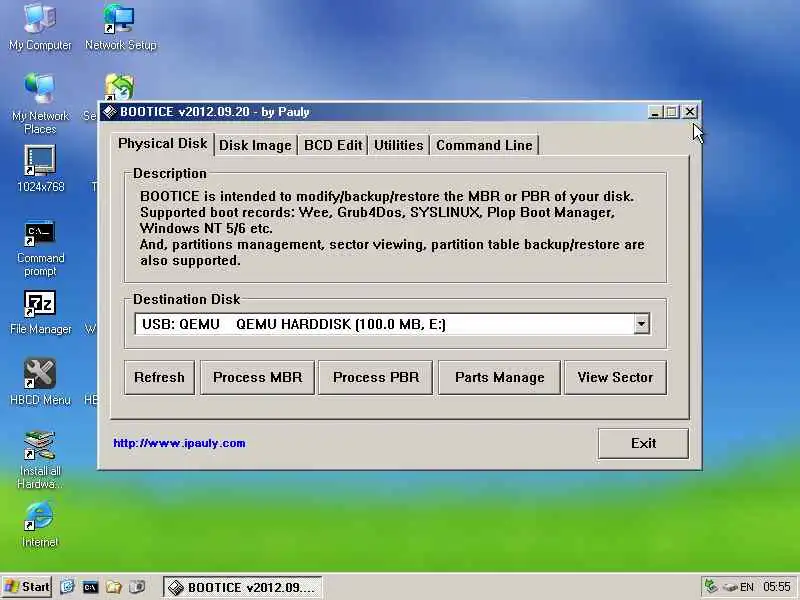The height and width of the screenshot is (600, 800).
Task: Launch the Command prompt desktop icon
Action: pyautogui.click(x=40, y=249)
